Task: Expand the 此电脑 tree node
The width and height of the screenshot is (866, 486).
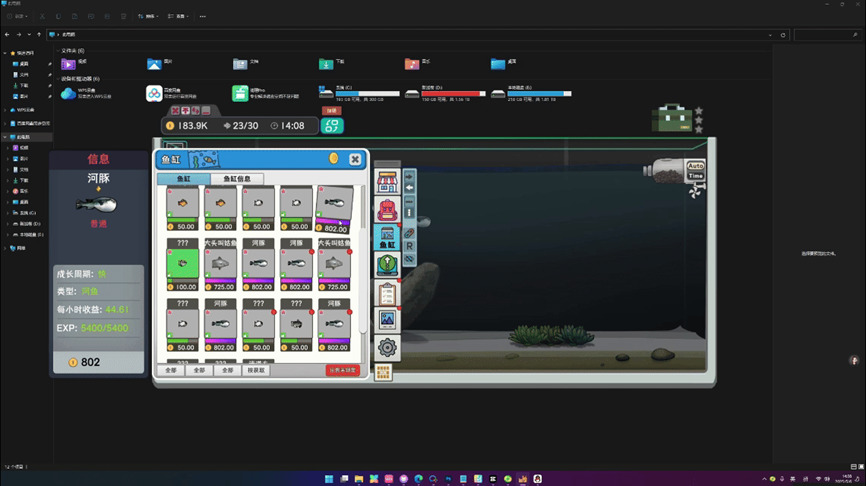Action: 6,137
